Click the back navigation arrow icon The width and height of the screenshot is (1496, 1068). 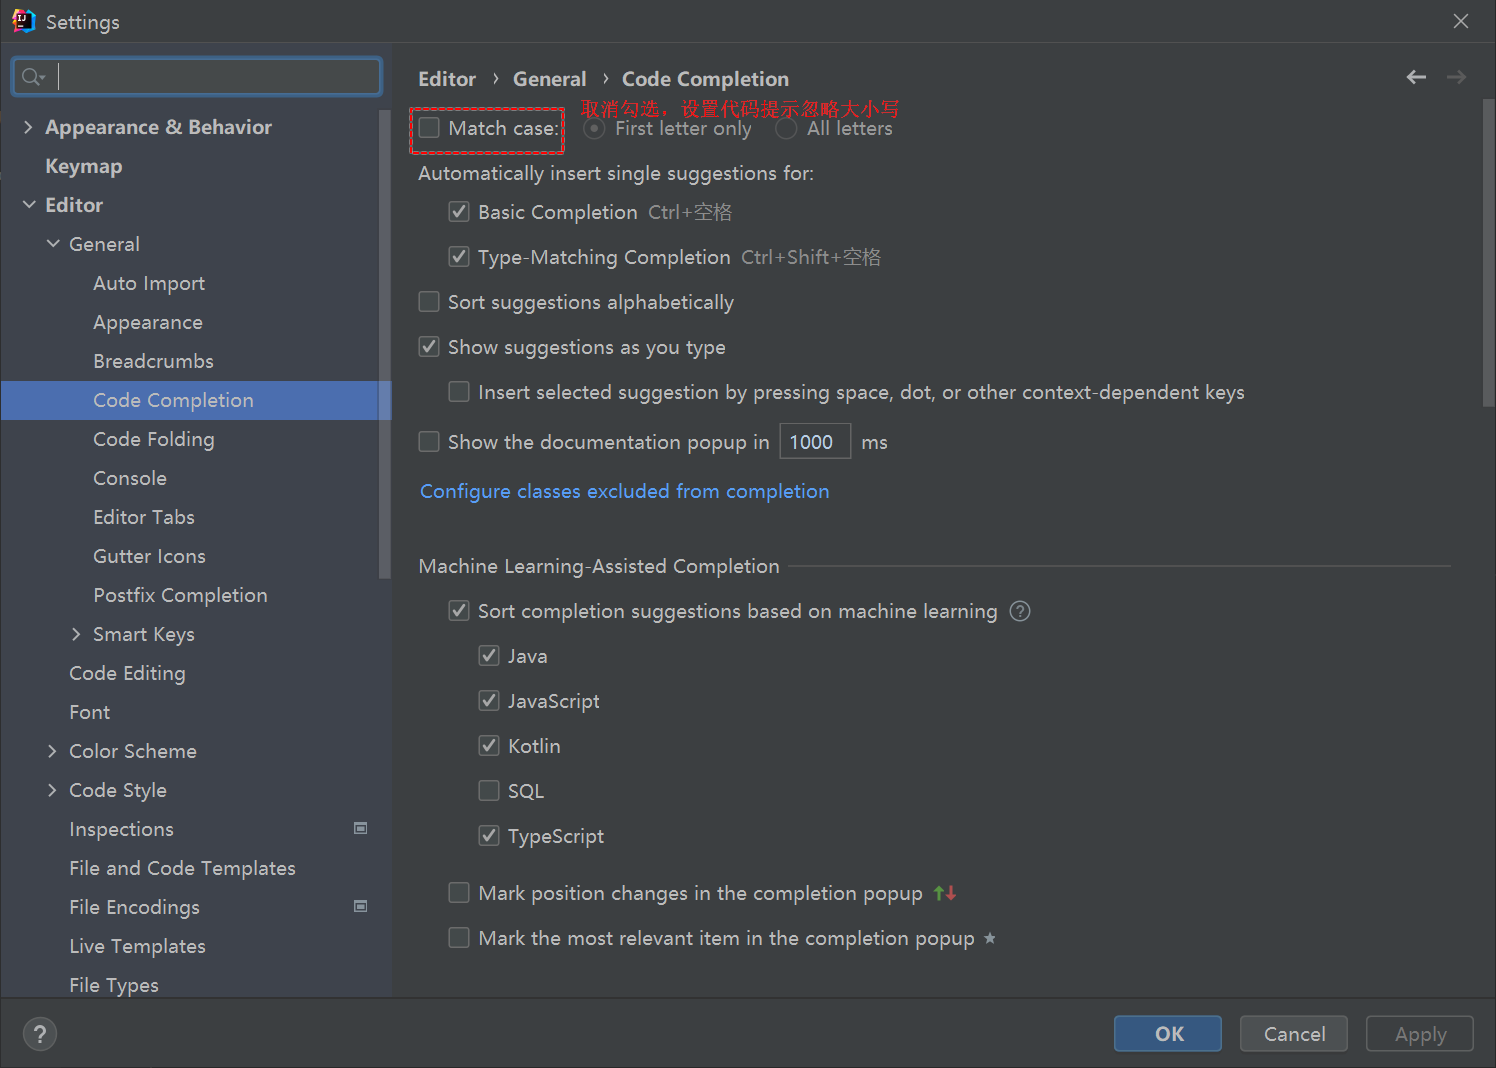click(x=1416, y=77)
